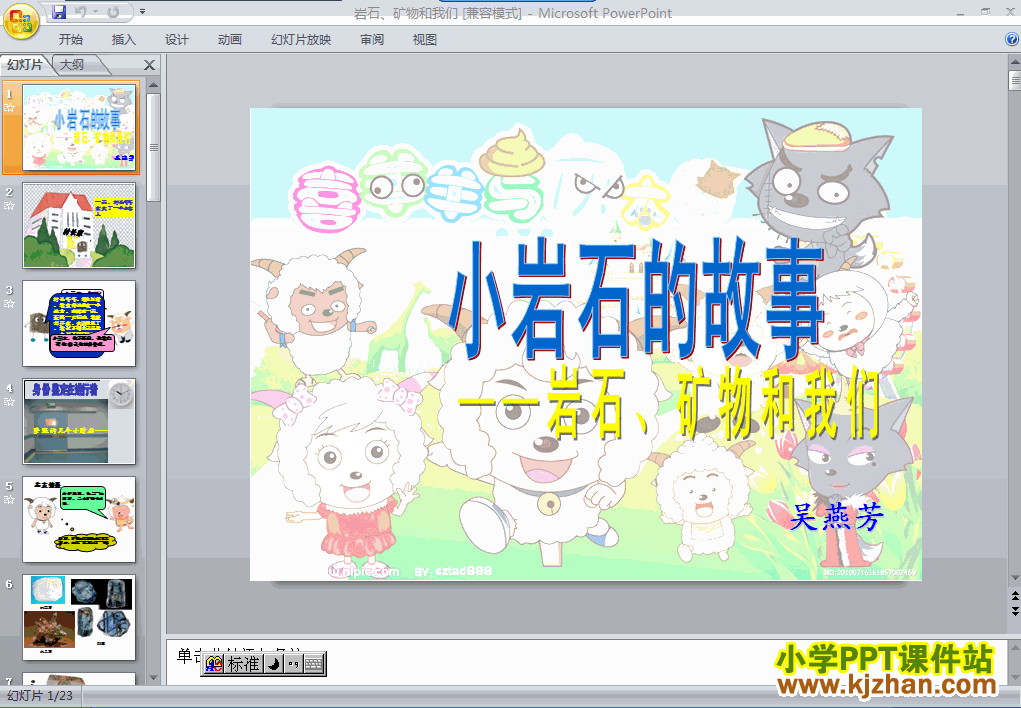Open PowerPoint Help with the question mark
The height and width of the screenshot is (708, 1021).
pyautogui.click(x=1012, y=39)
